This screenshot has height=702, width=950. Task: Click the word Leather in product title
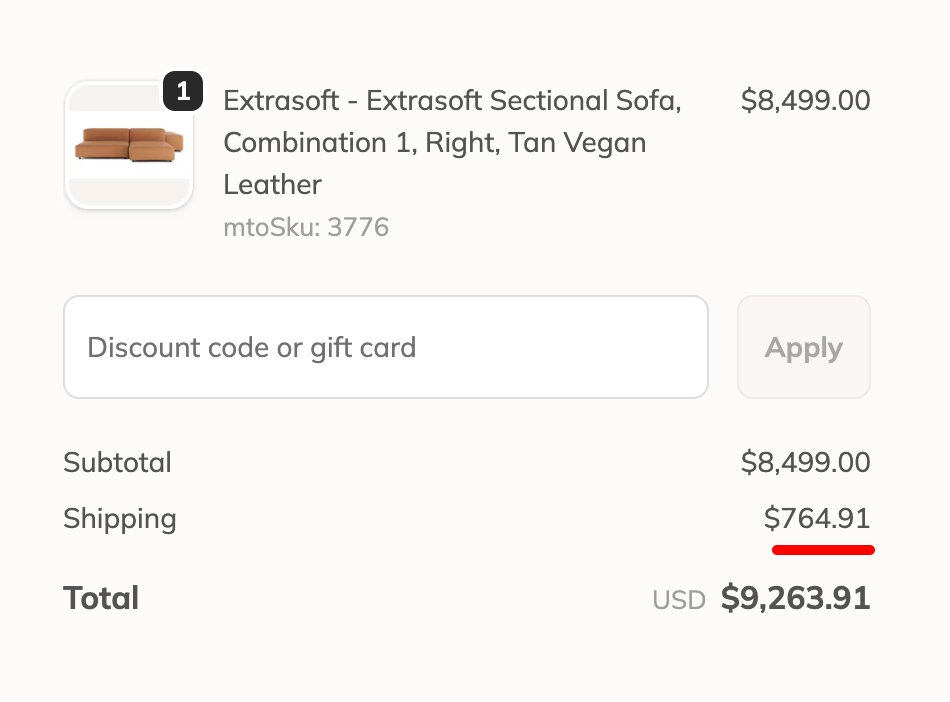pos(272,185)
